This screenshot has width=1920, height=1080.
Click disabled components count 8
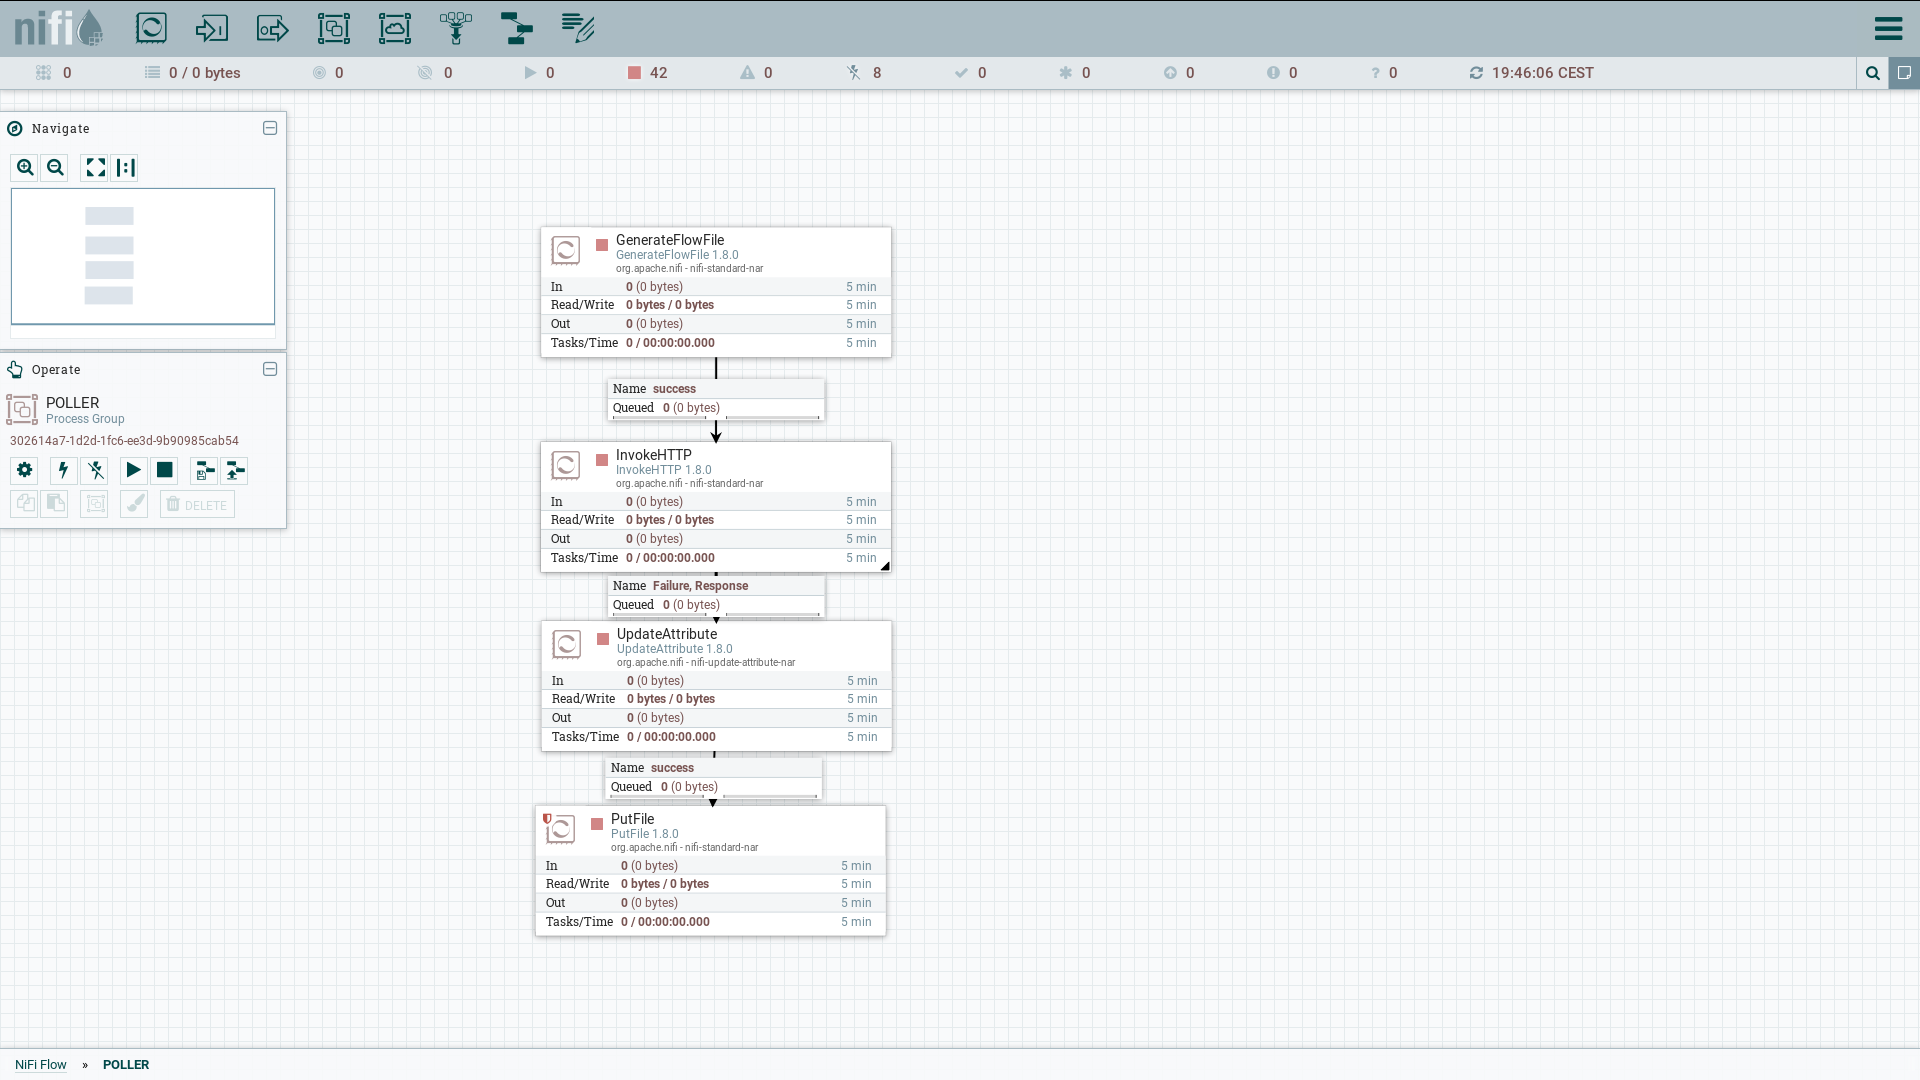click(x=865, y=73)
